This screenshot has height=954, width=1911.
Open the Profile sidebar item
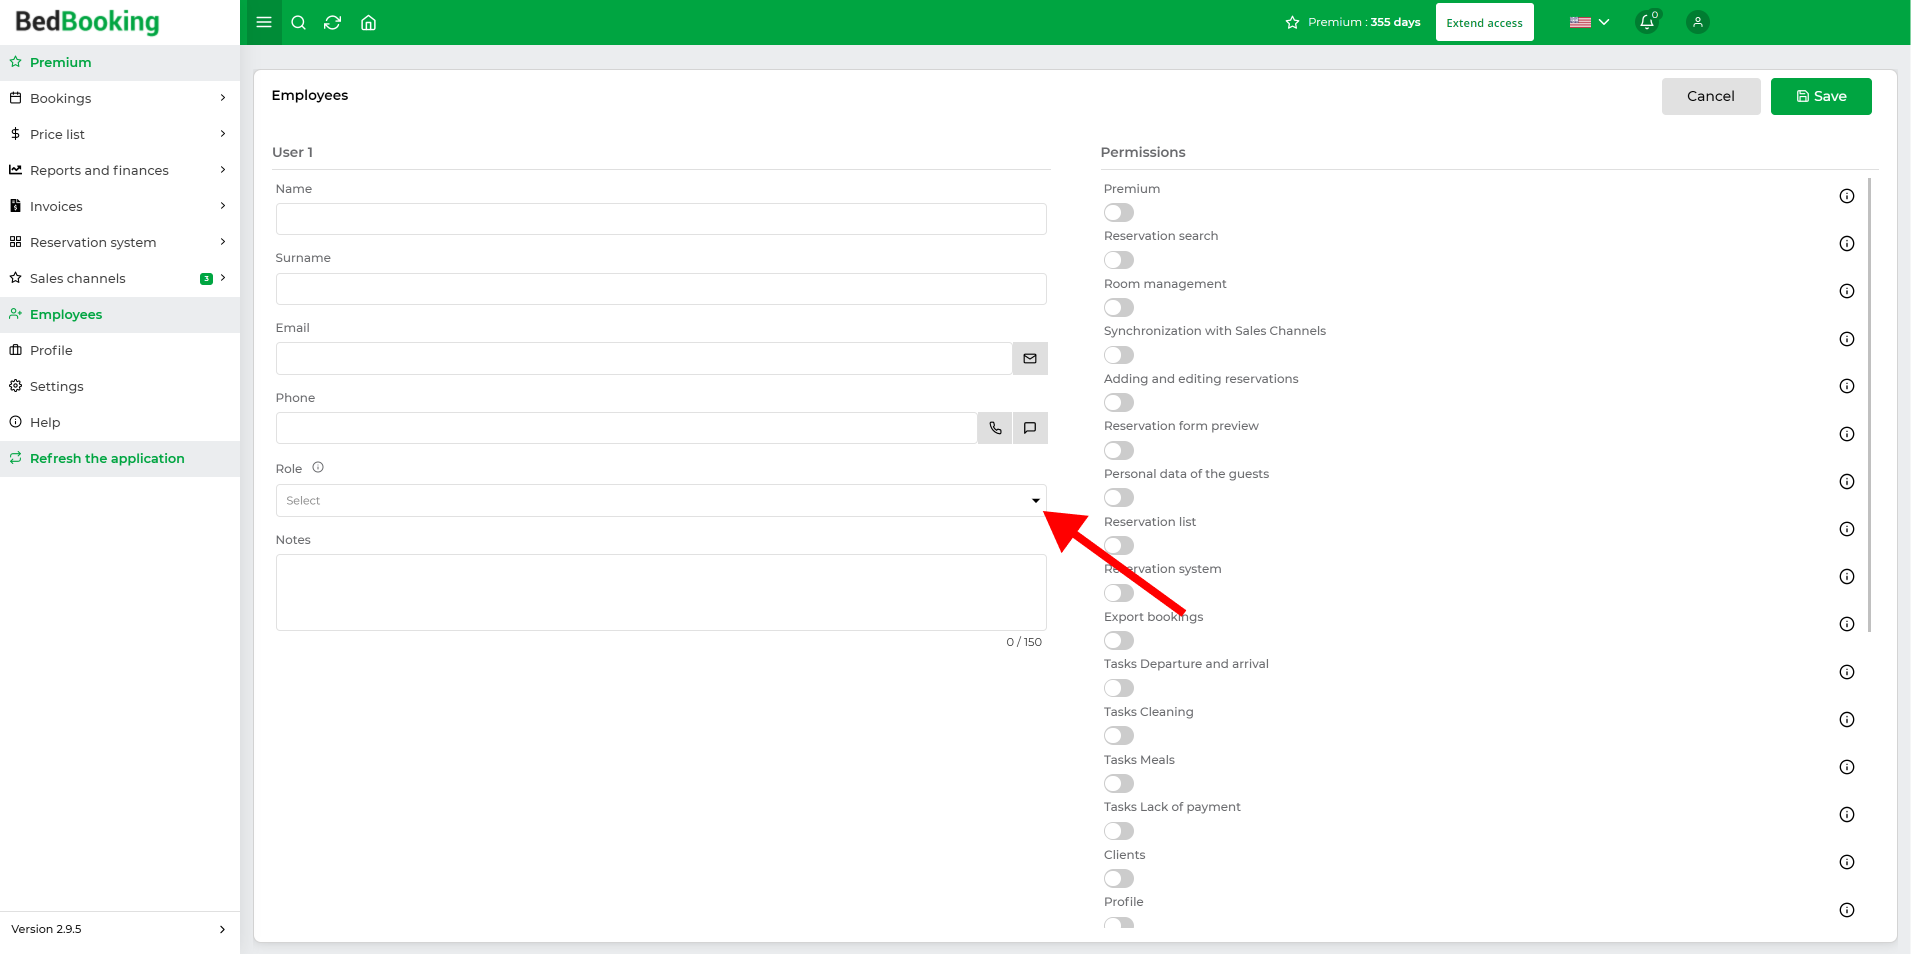[120, 350]
